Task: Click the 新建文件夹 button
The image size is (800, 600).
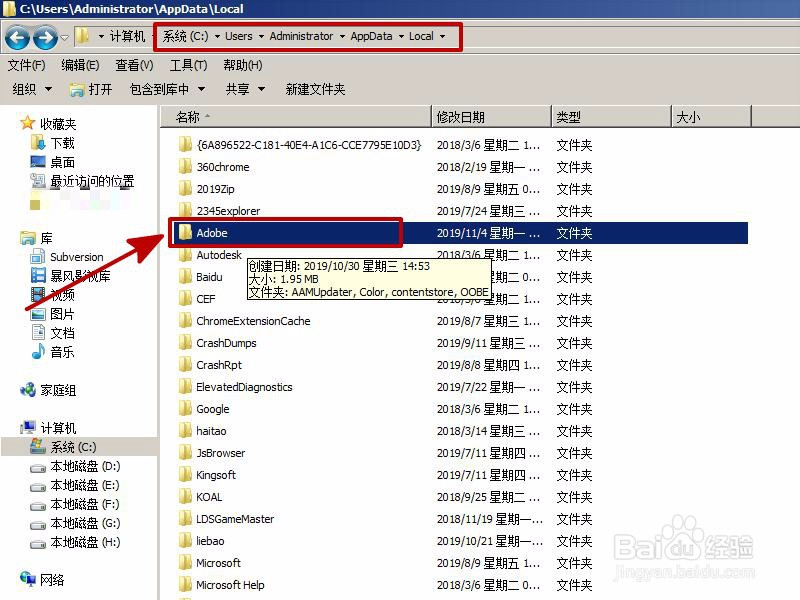Action: [314, 88]
